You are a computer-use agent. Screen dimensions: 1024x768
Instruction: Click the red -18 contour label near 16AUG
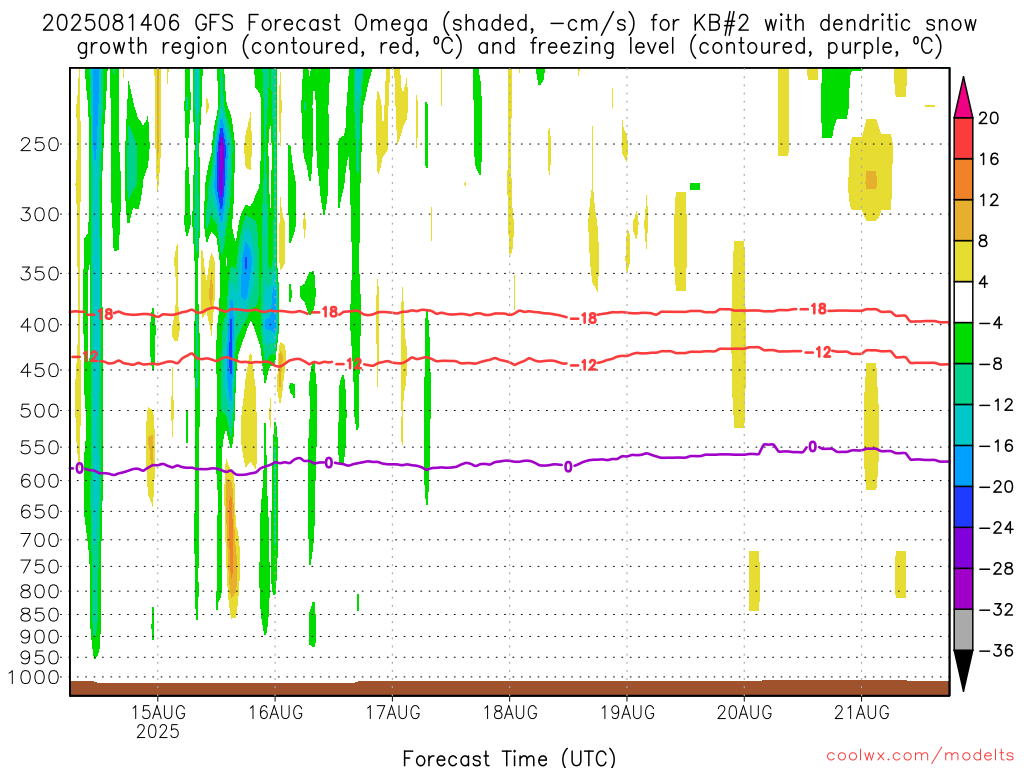[325, 312]
